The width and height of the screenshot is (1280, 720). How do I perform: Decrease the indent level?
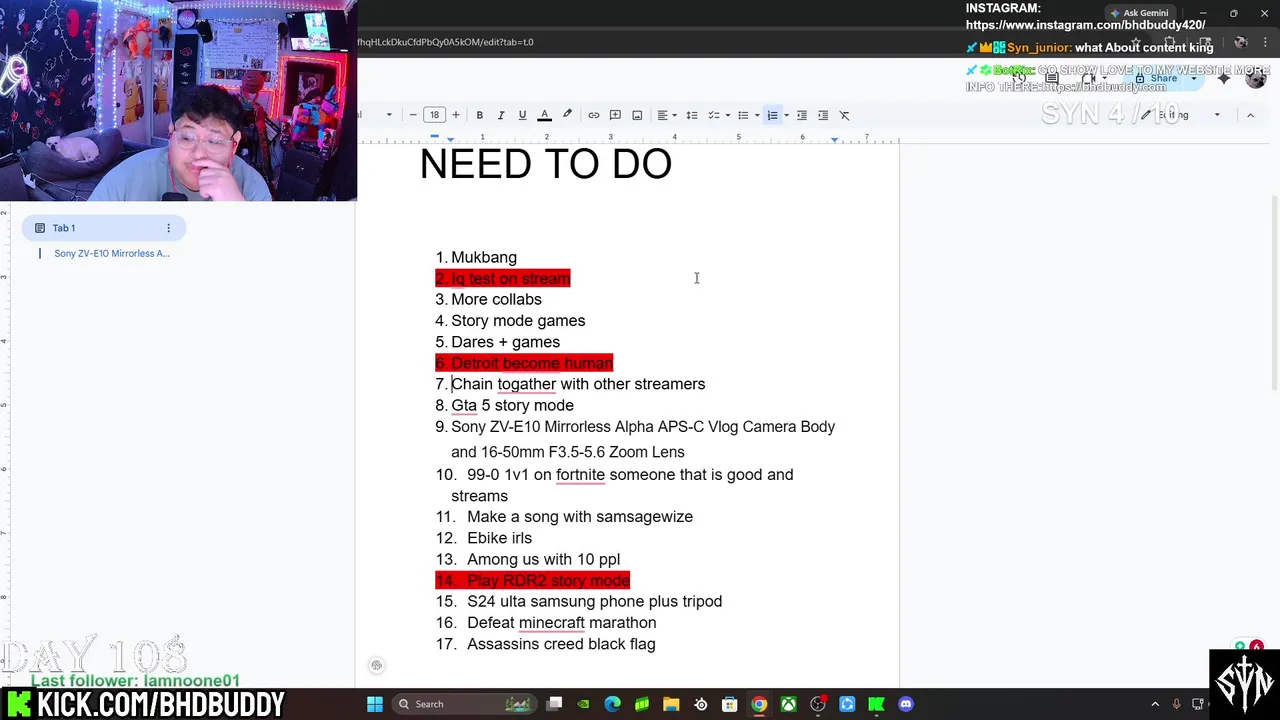802,115
